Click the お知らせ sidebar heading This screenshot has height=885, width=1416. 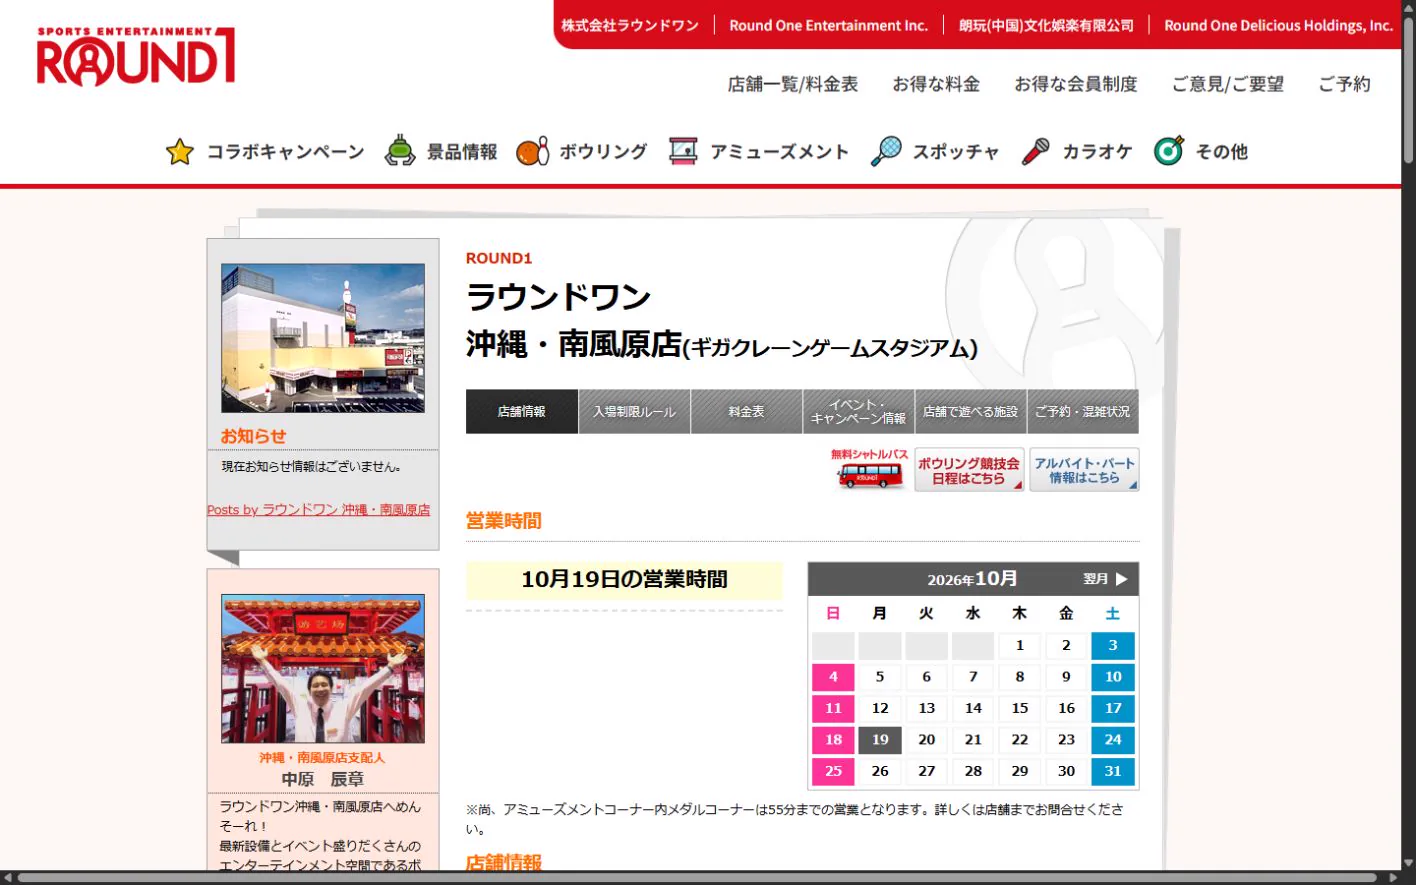tap(253, 436)
